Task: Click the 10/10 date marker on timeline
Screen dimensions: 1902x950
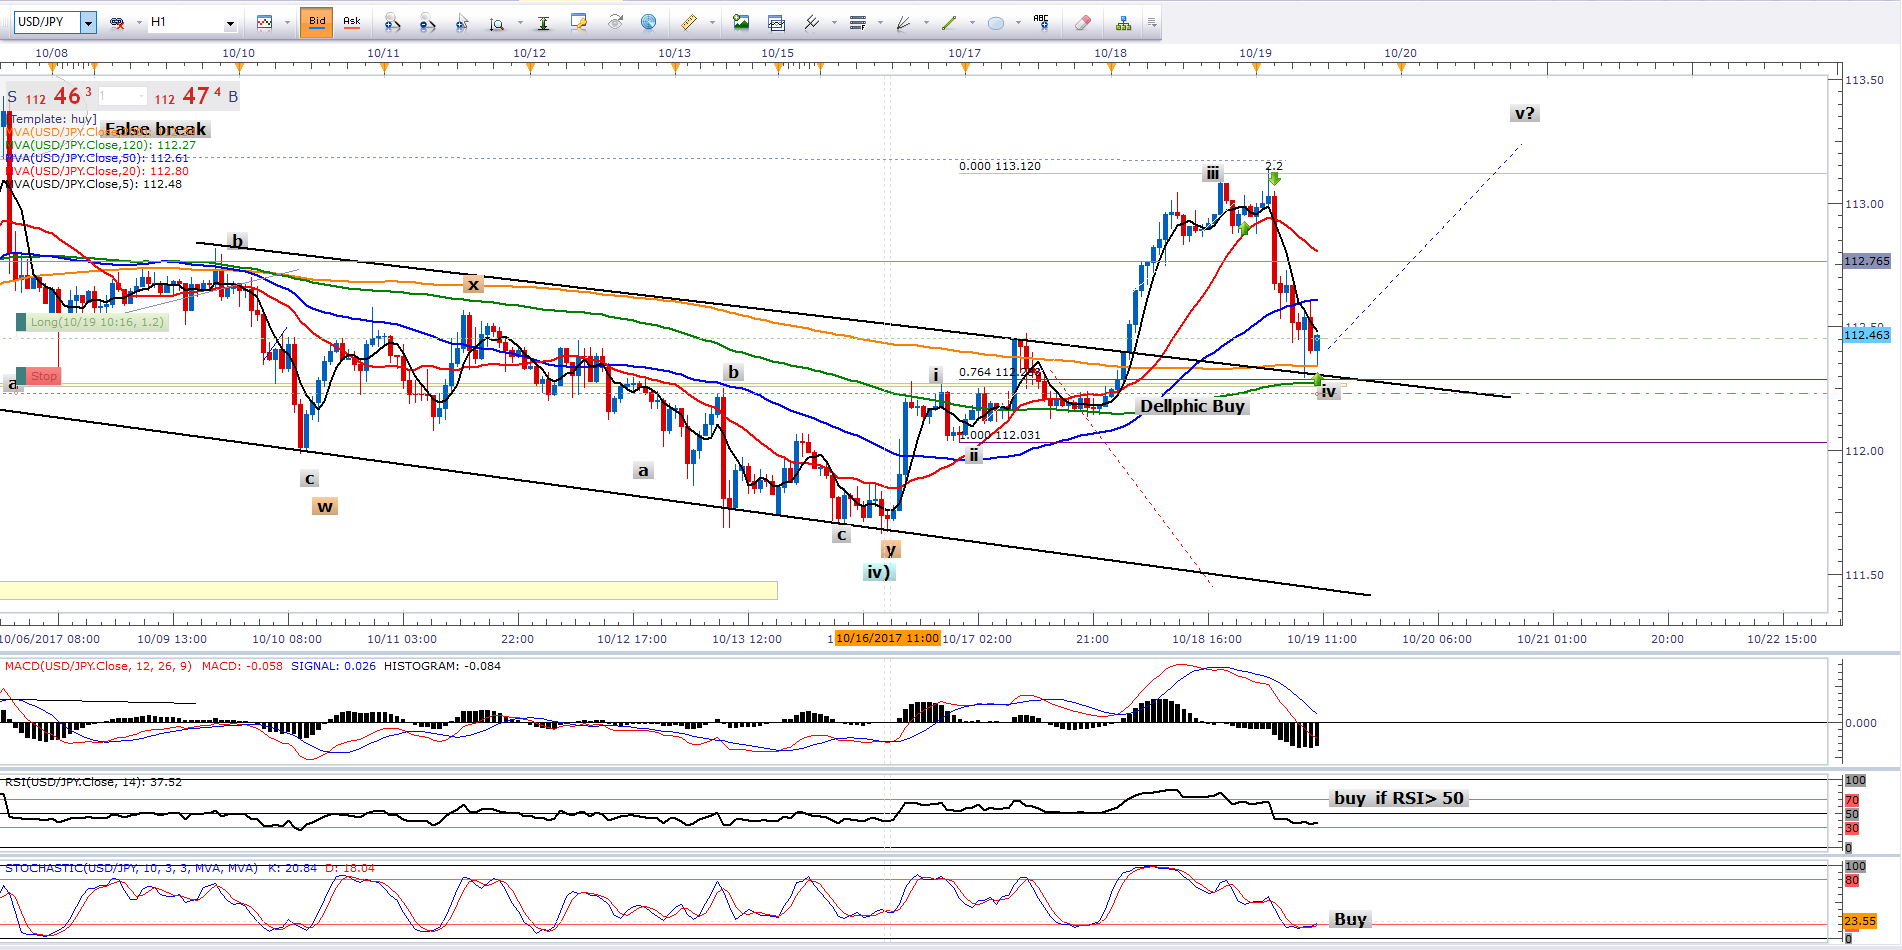Action: [x=238, y=54]
